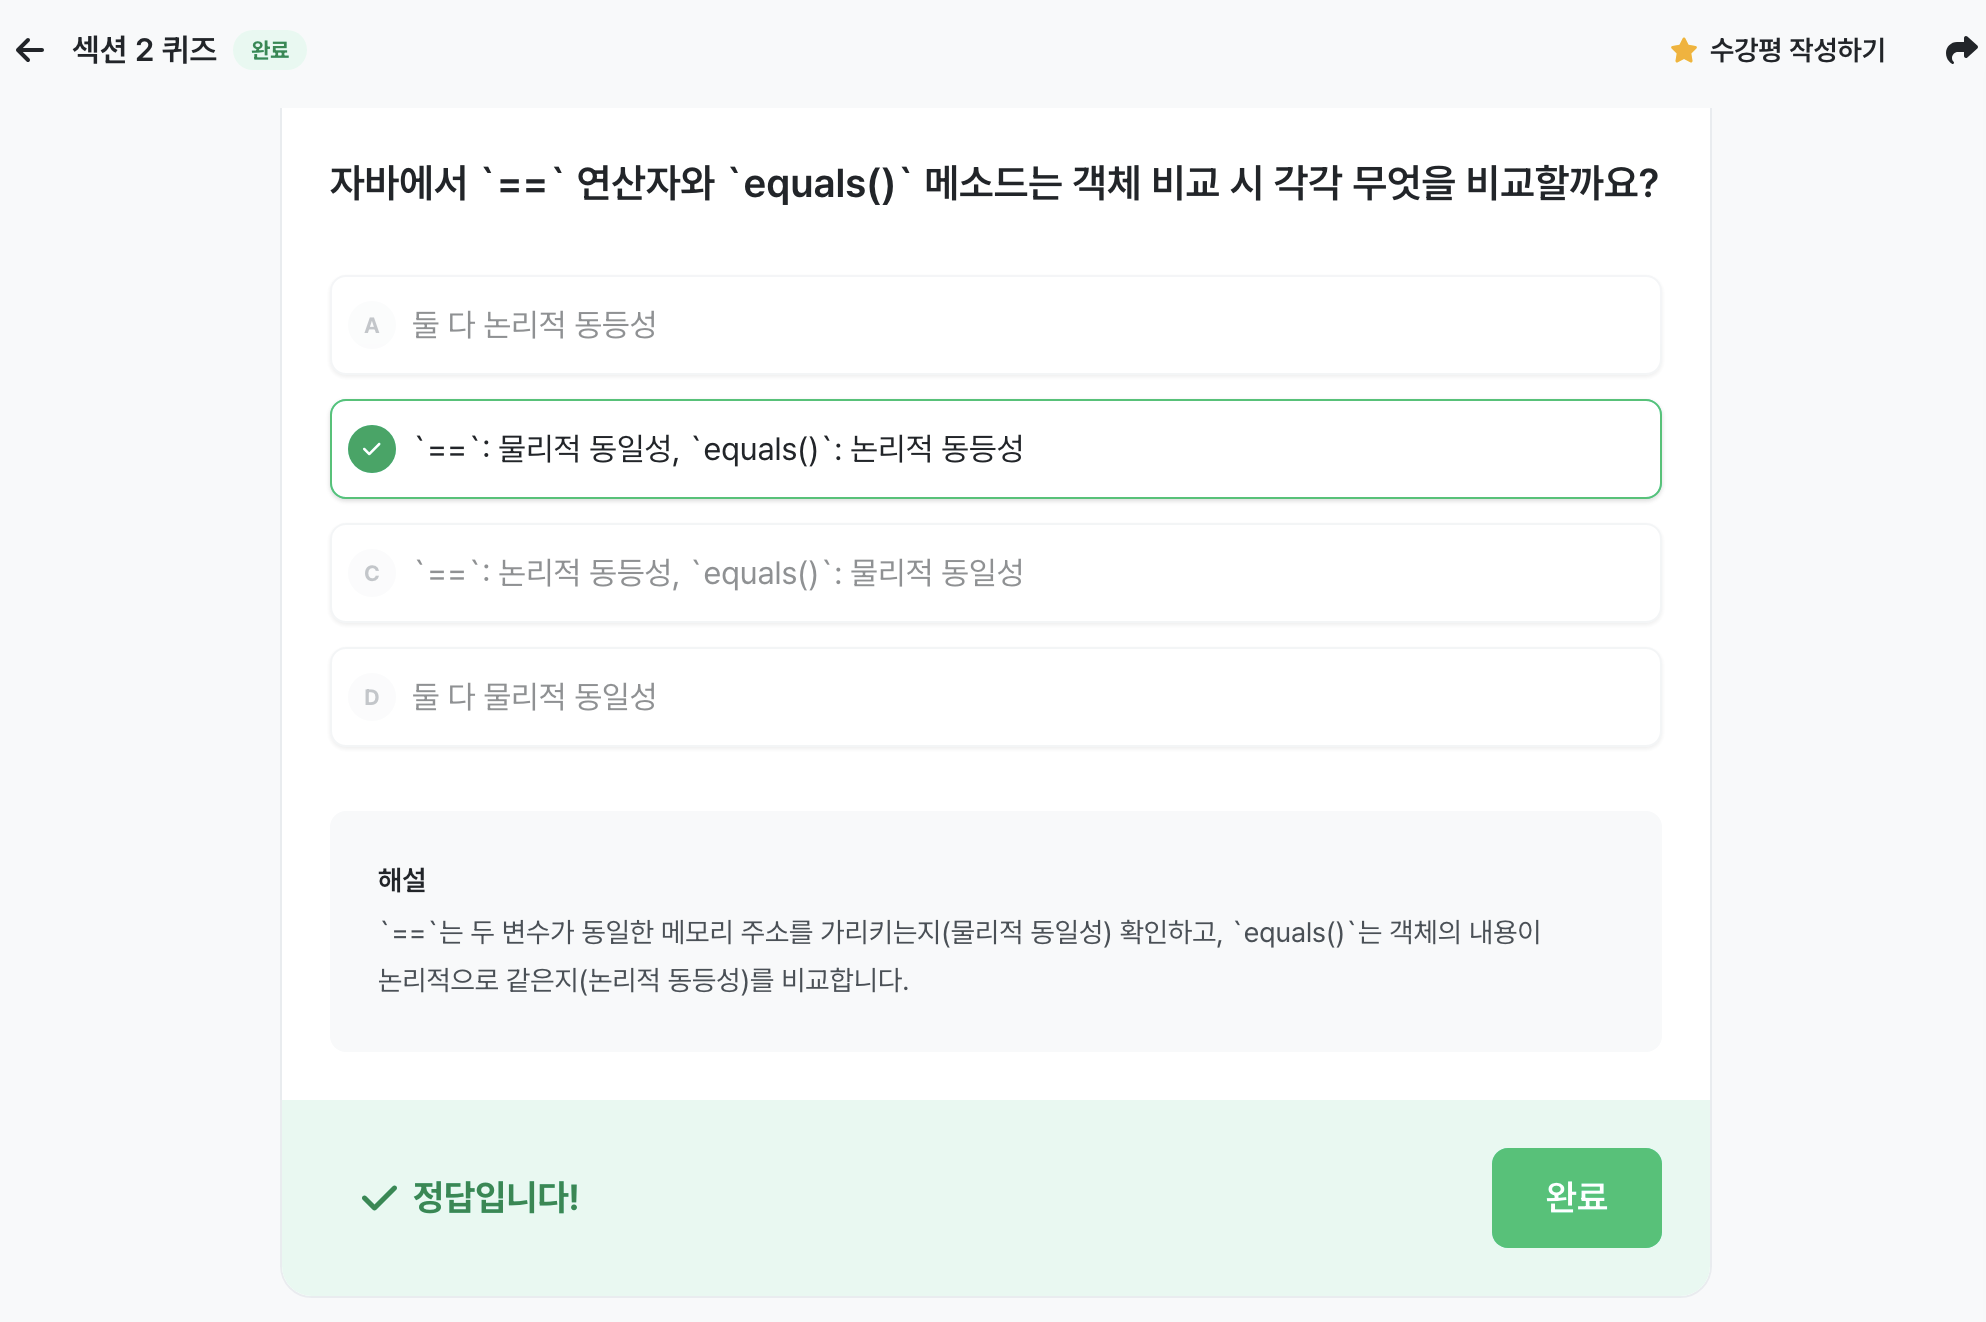The width and height of the screenshot is (1986, 1322).
Task: Select the D option letter badge
Action: pos(372,697)
